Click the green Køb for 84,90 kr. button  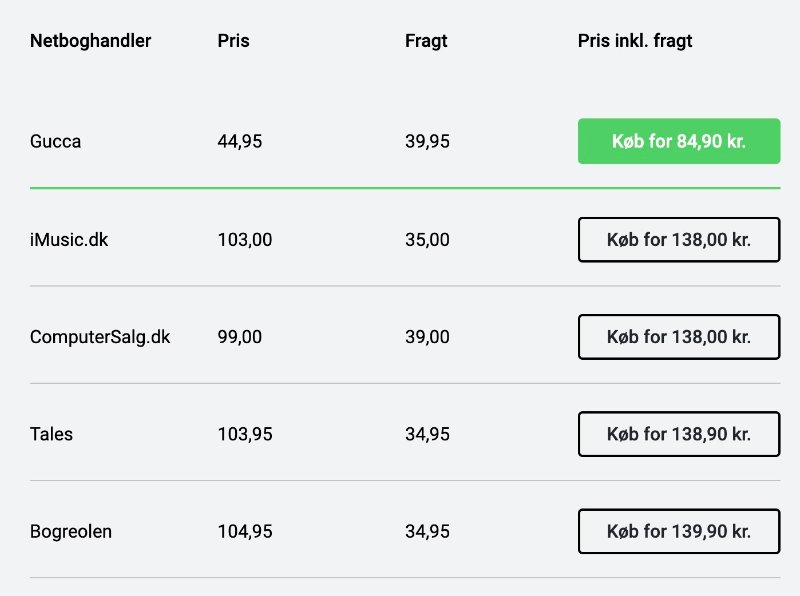pos(679,141)
